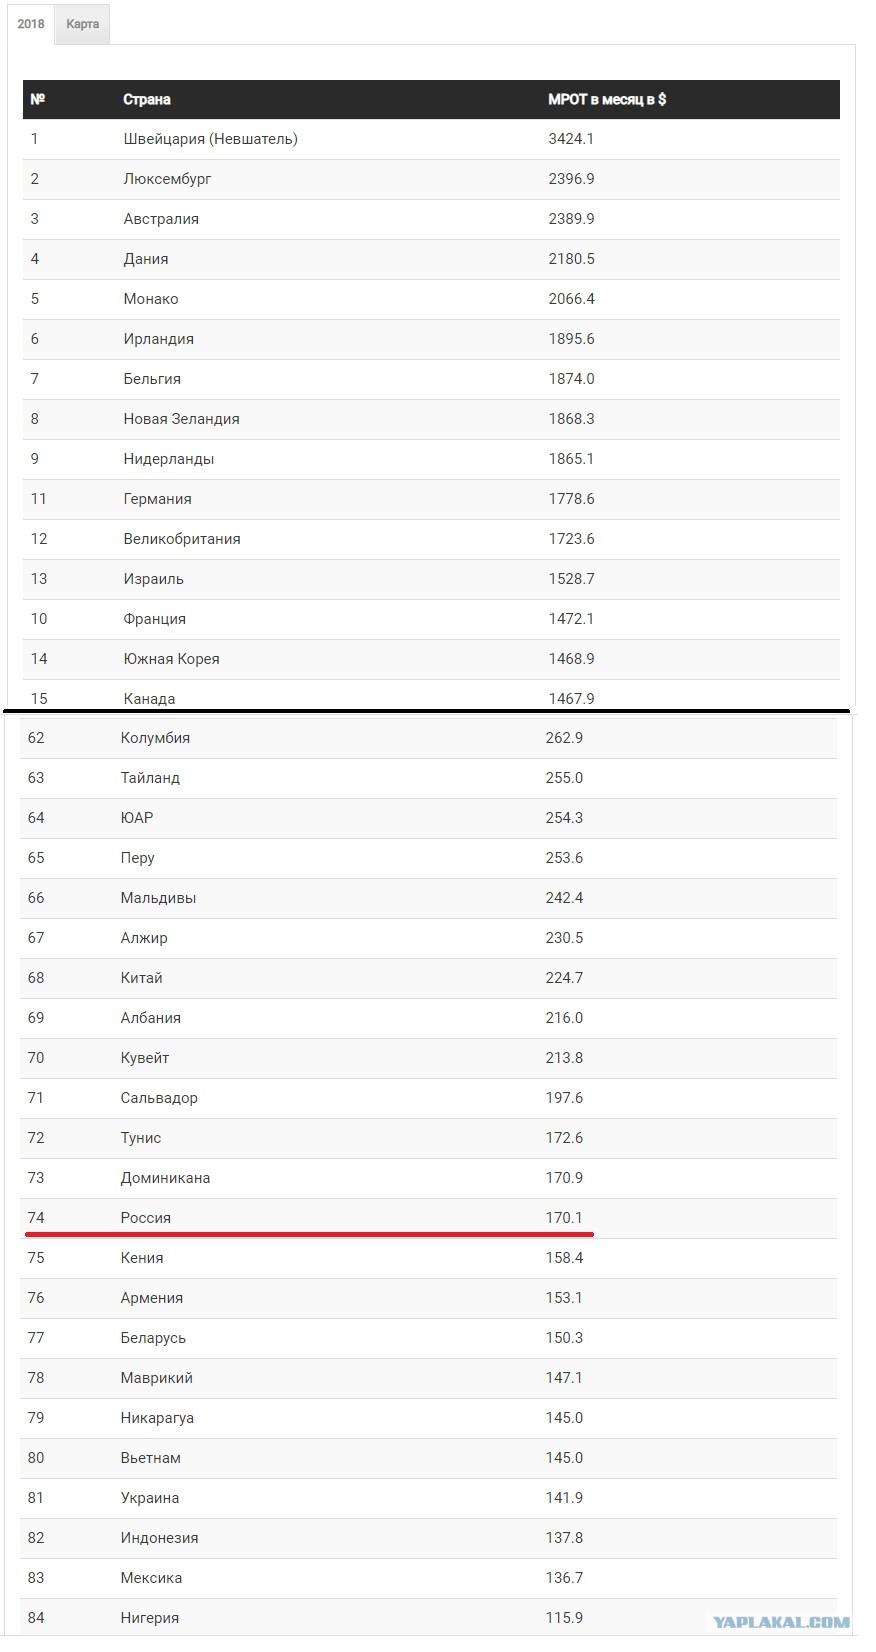Select the Нигерия row
Screen dimensions: 876x1652
pos(428,1618)
